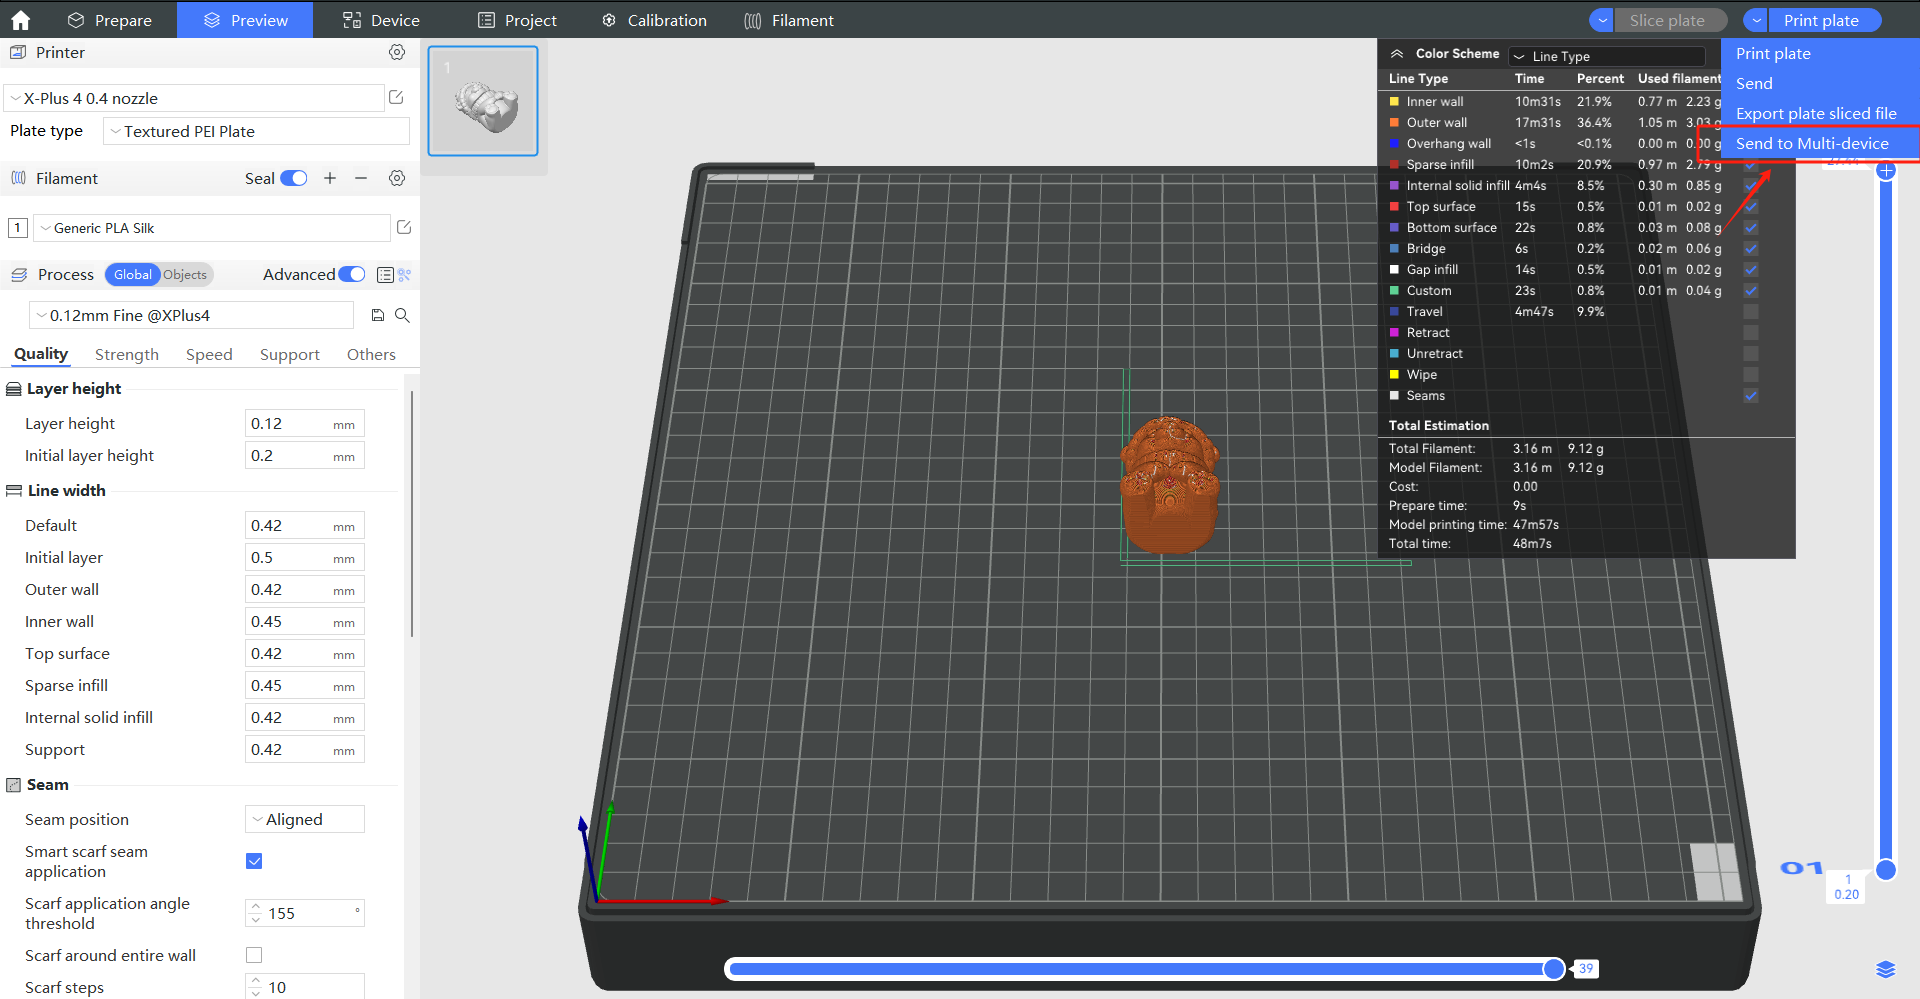Switch to the Device tab
The height and width of the screenshot is (999, 1920).
[381, 20]
